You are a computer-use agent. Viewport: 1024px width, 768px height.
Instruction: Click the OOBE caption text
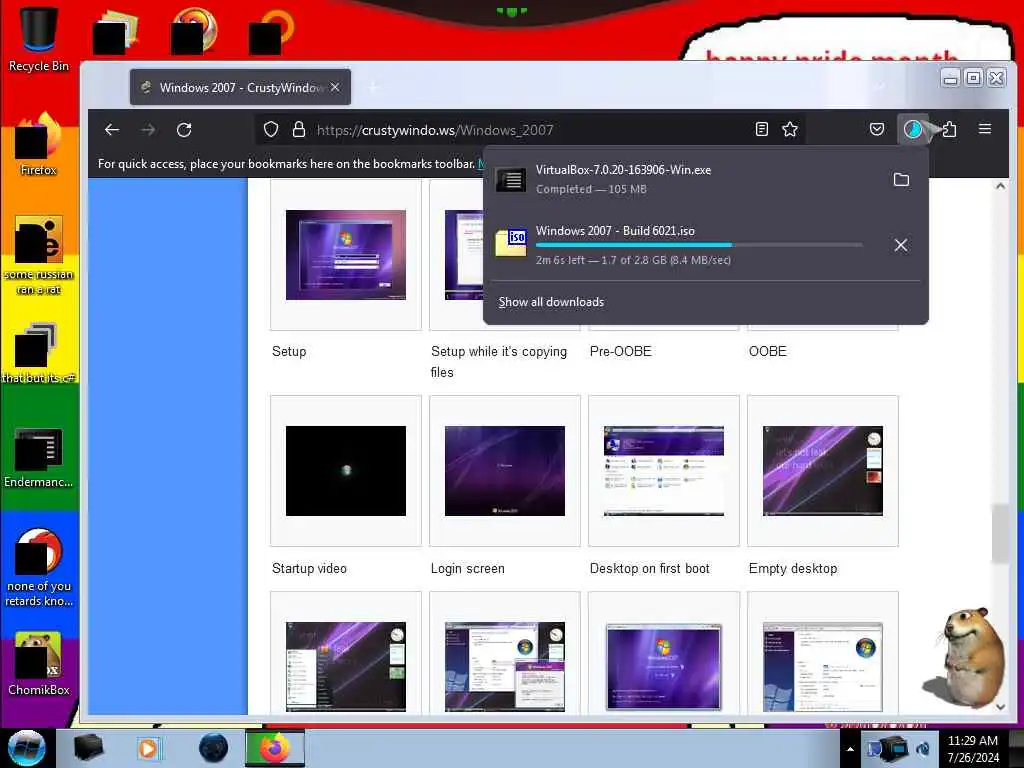click(x=767, y=351)
